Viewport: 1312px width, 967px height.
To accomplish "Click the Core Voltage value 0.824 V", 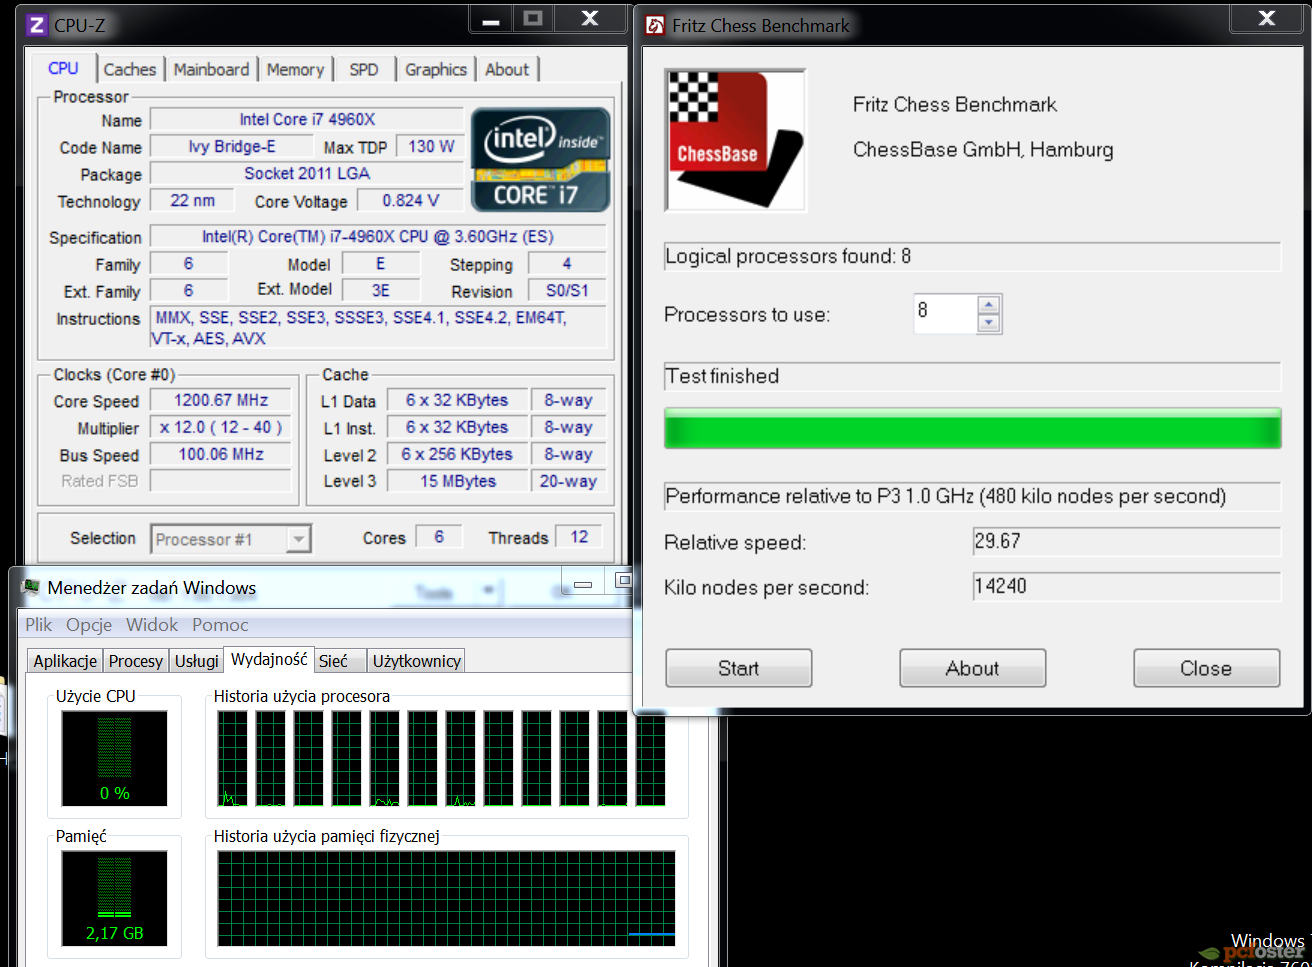I will pyautogui.click(x=410, y=200).
